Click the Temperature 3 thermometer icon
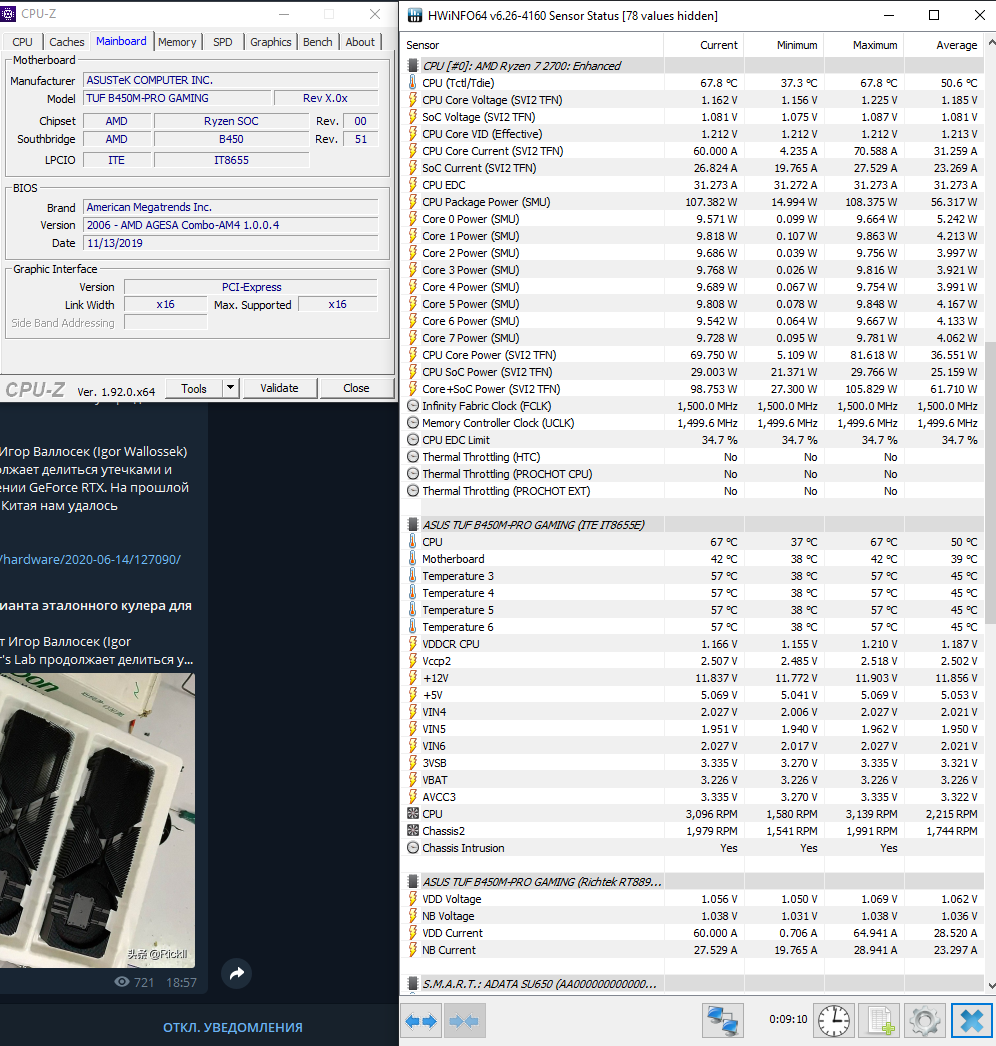This screenshot has height=1046, width=996. click(412, 576)
